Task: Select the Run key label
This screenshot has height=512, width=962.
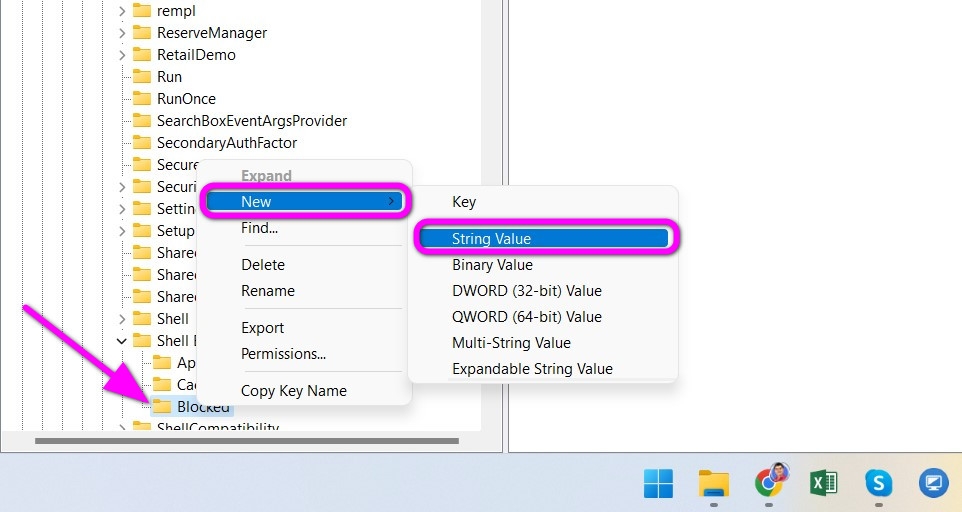Action: [x=169, y=77]
